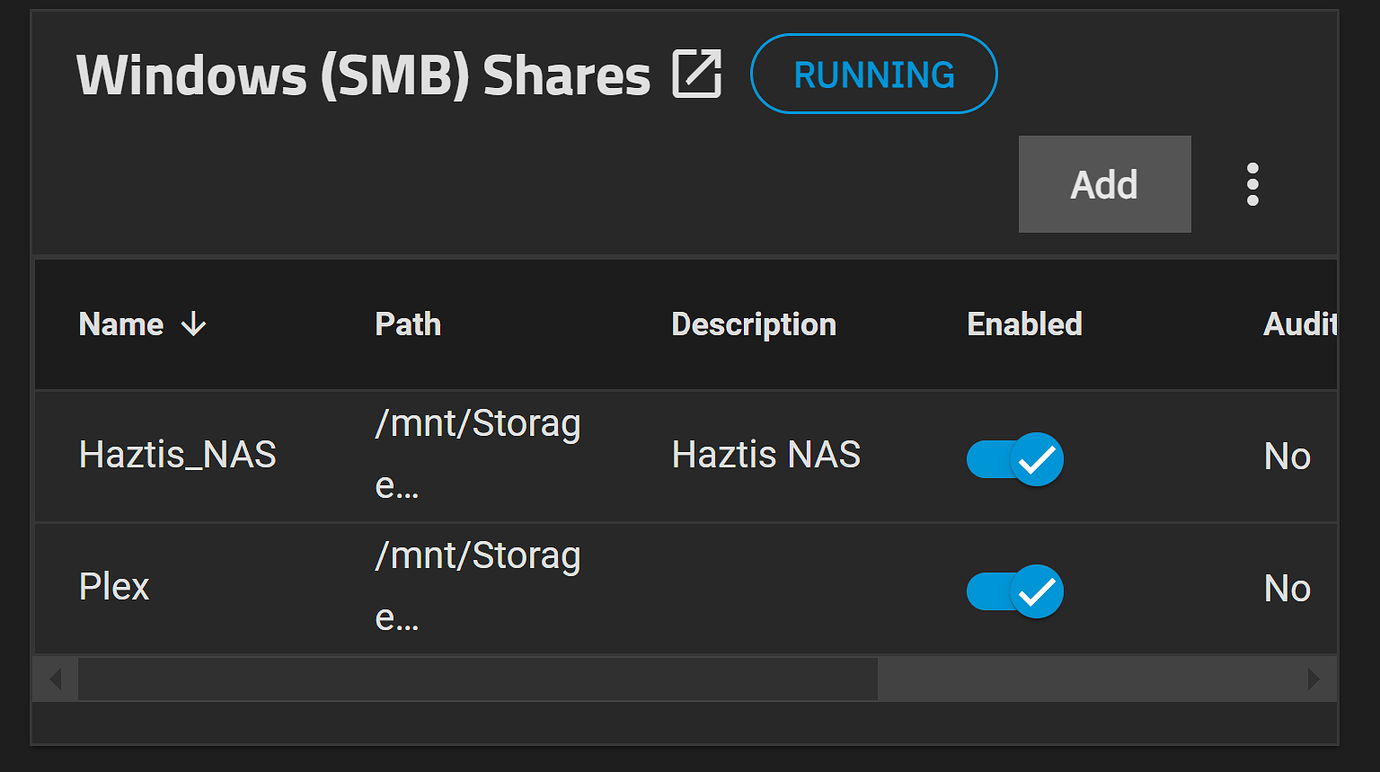
Task: Disable the Plex share toggle
Action: (1015, 591)
